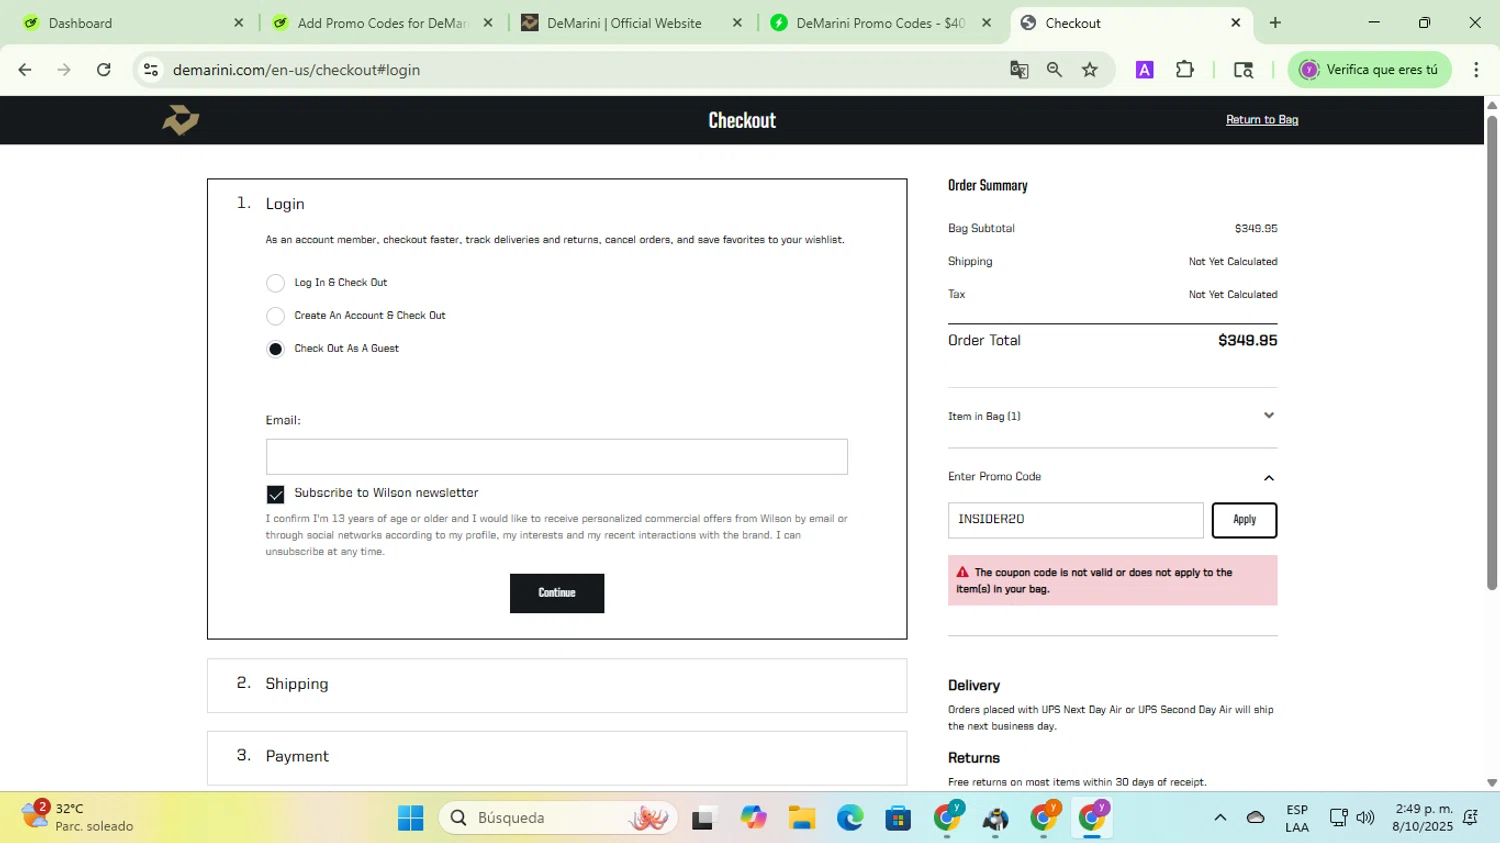
Task: Click the page vertical scrollbar
Action: click(1492, 352)
